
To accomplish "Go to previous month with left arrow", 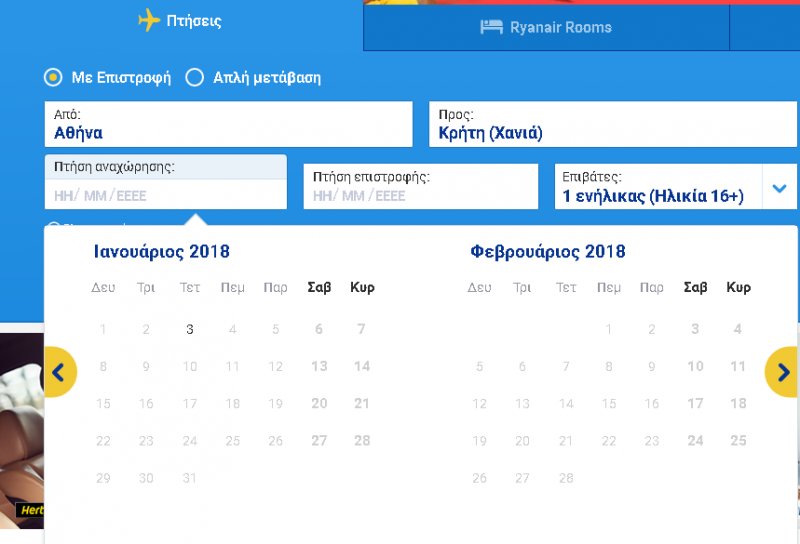I will pos(60,372).
